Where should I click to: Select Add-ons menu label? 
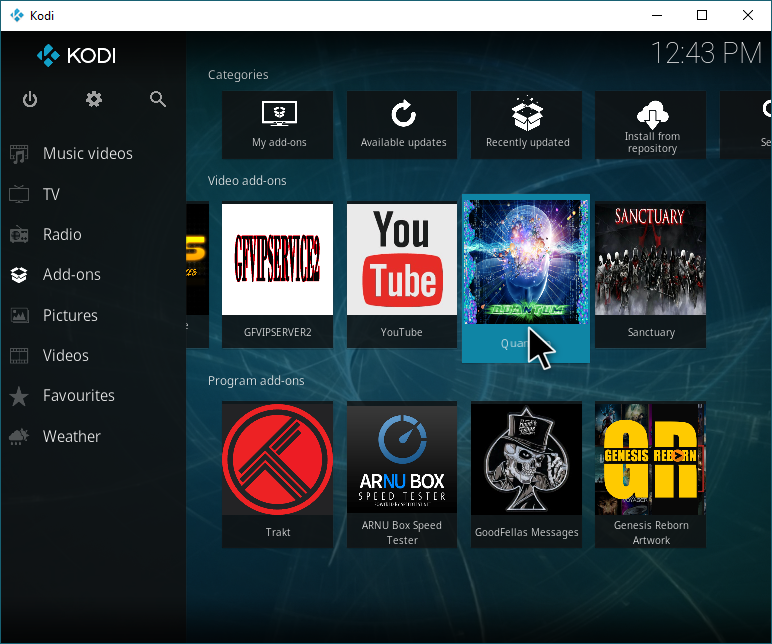pos(72,275)
